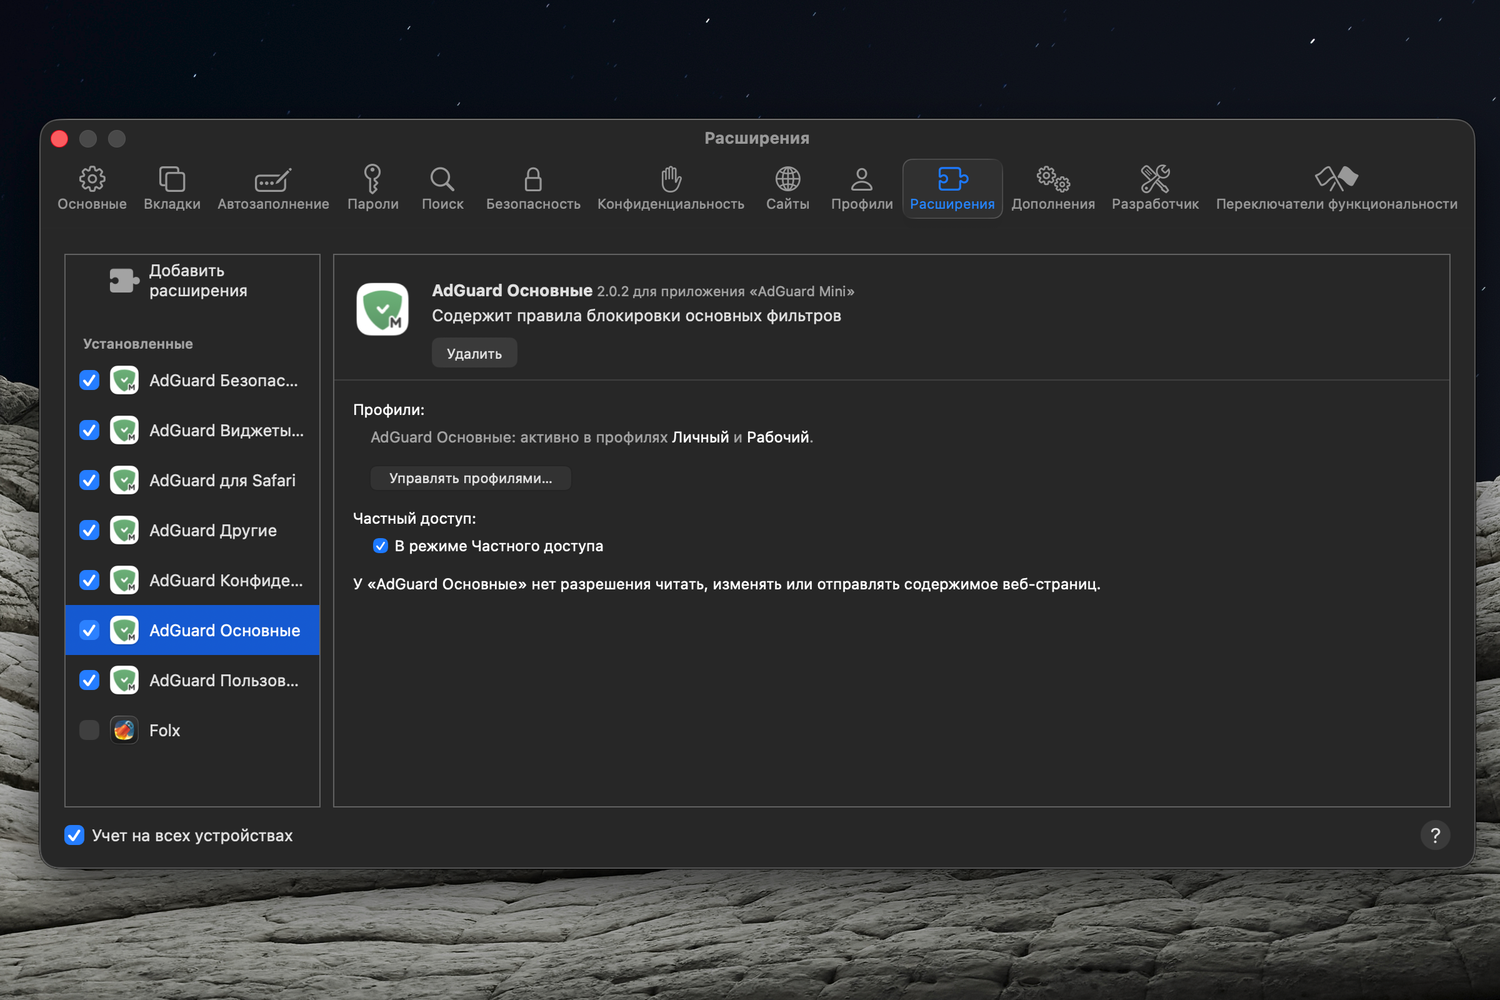This screenshot has height=1000, width=1500.
Task: Select the Folx extension in the list
Action: [192, 730]
